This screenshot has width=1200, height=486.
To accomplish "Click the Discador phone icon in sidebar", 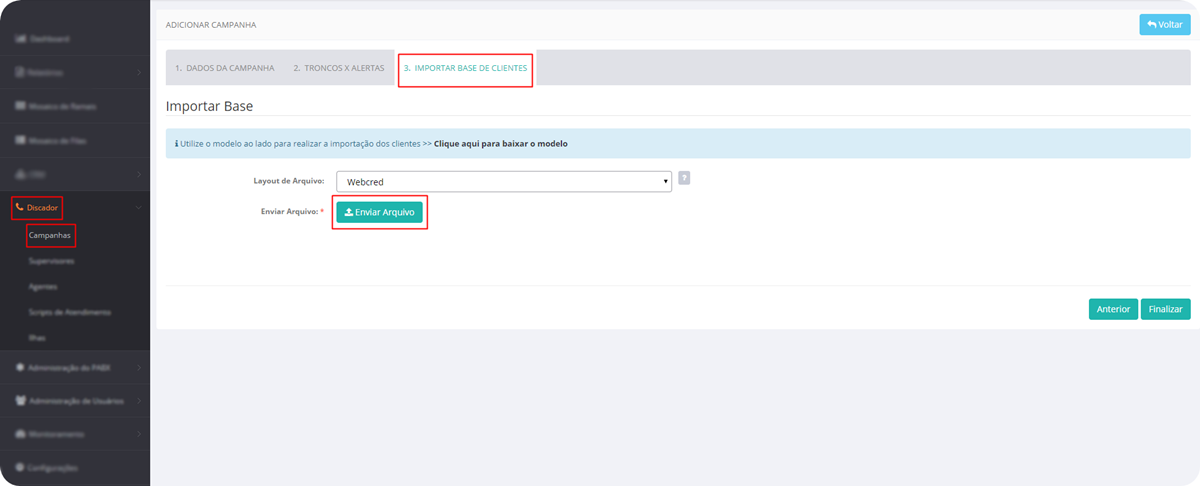I will (20, 208).
